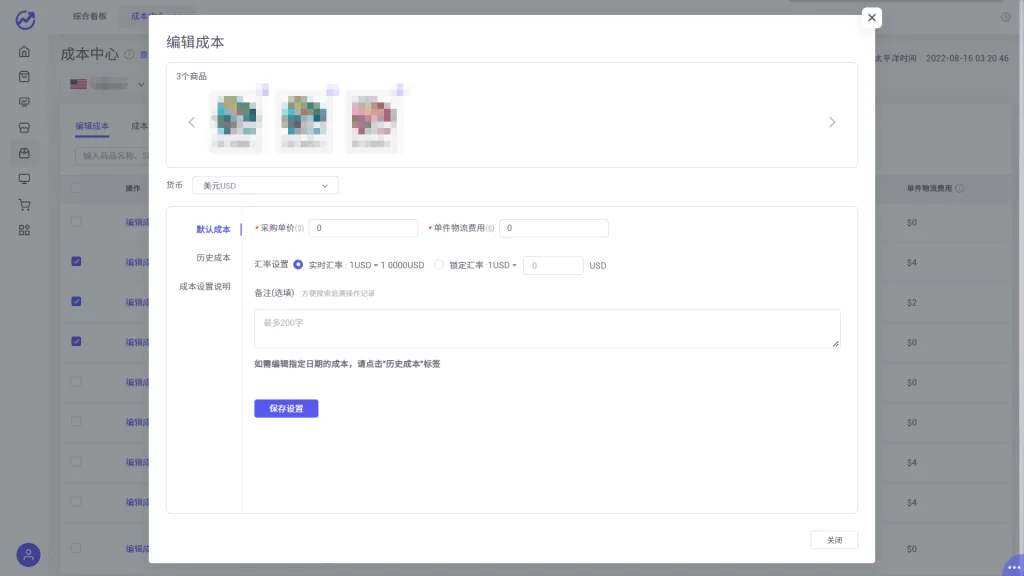Open the 货币 美元USD dropdown

click(265, 185)
